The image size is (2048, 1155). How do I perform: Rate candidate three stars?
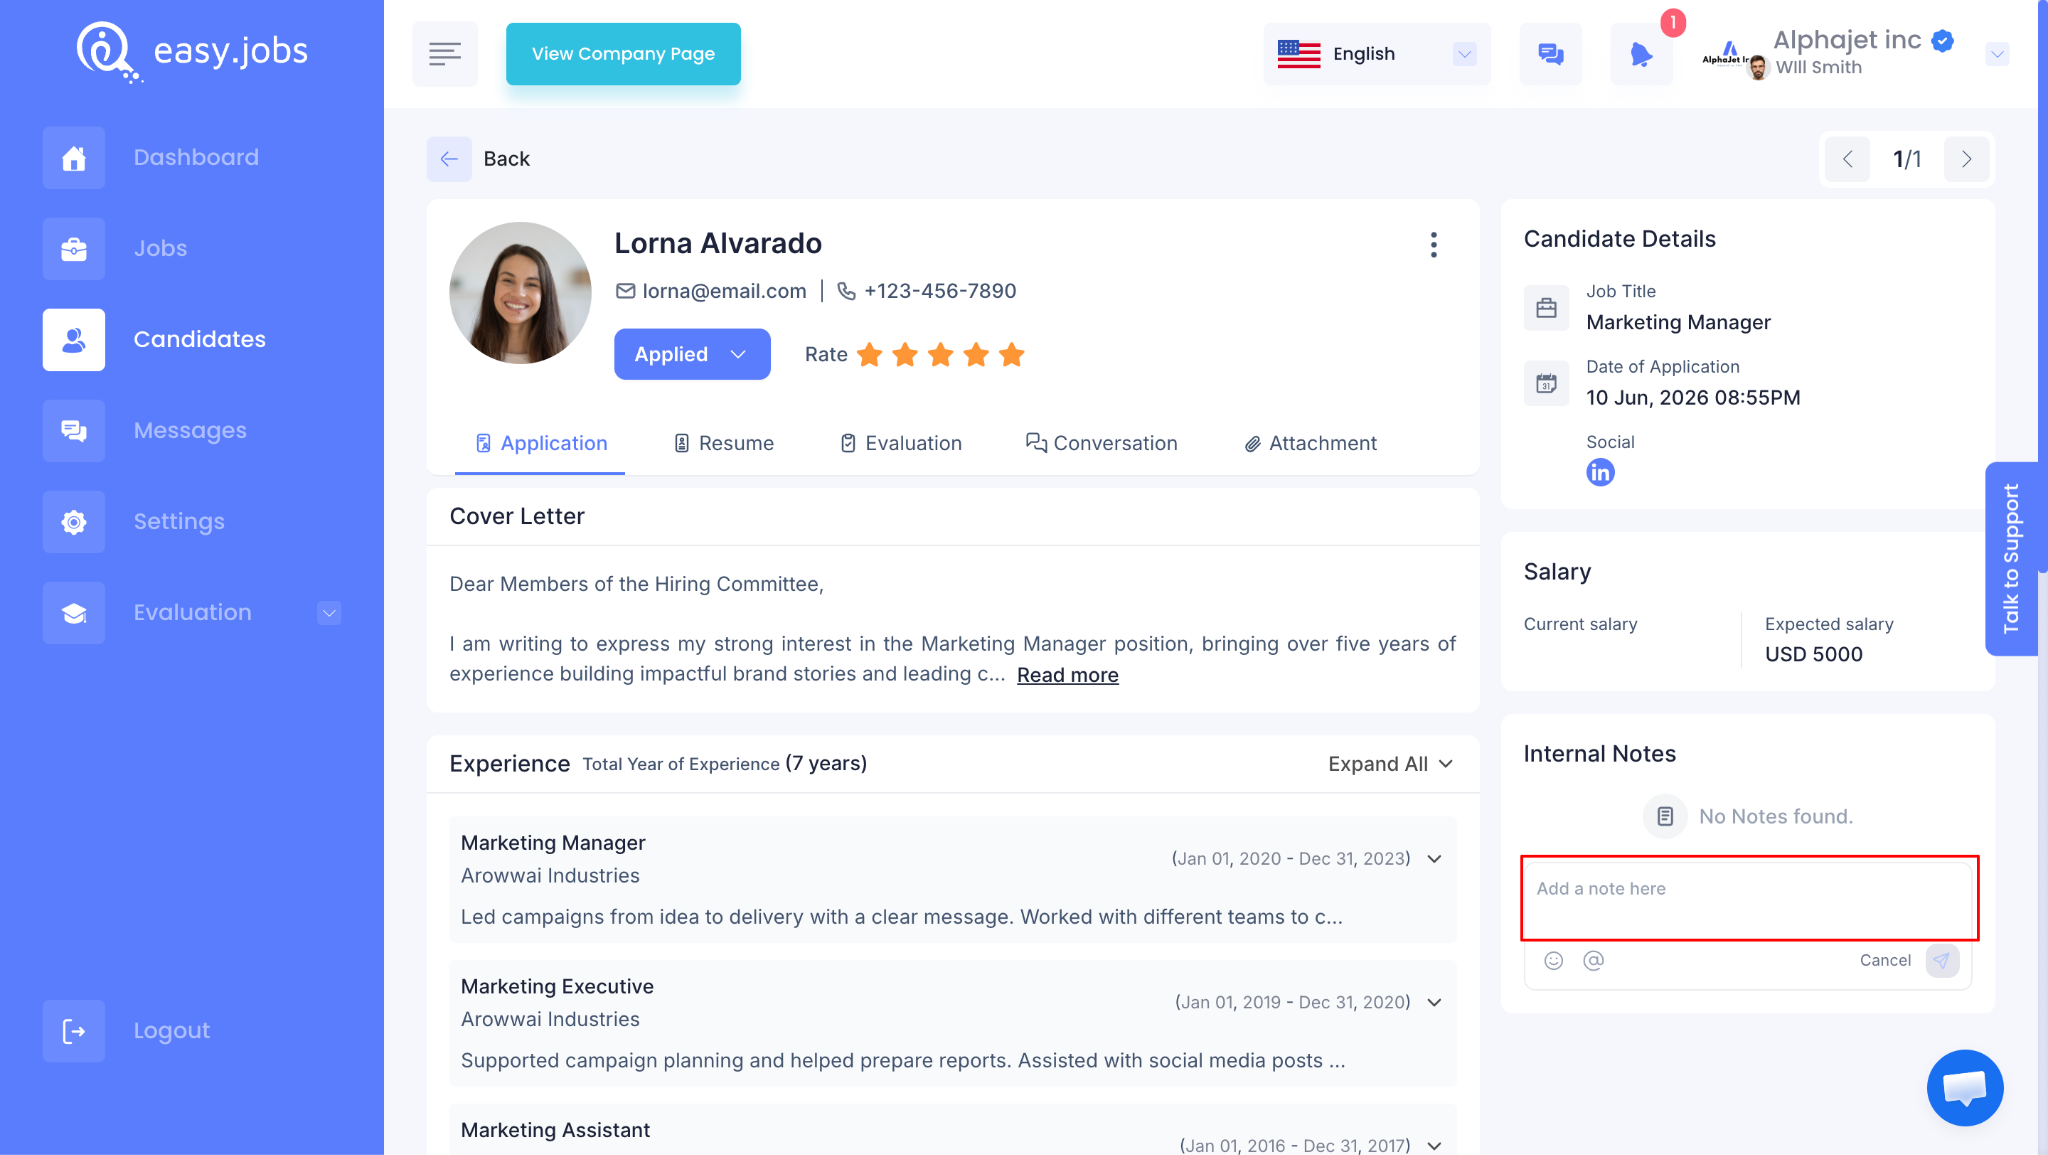point(940,355)
